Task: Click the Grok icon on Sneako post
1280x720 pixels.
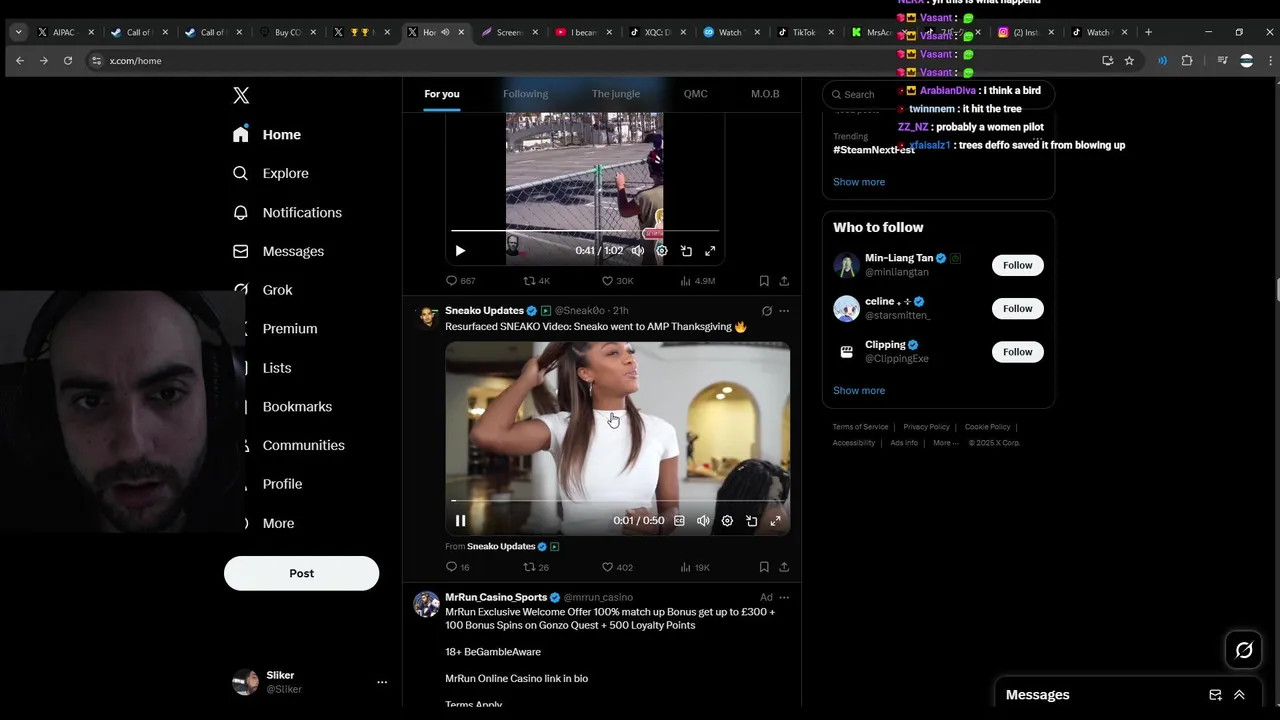Action: click(x=766, y=311)
